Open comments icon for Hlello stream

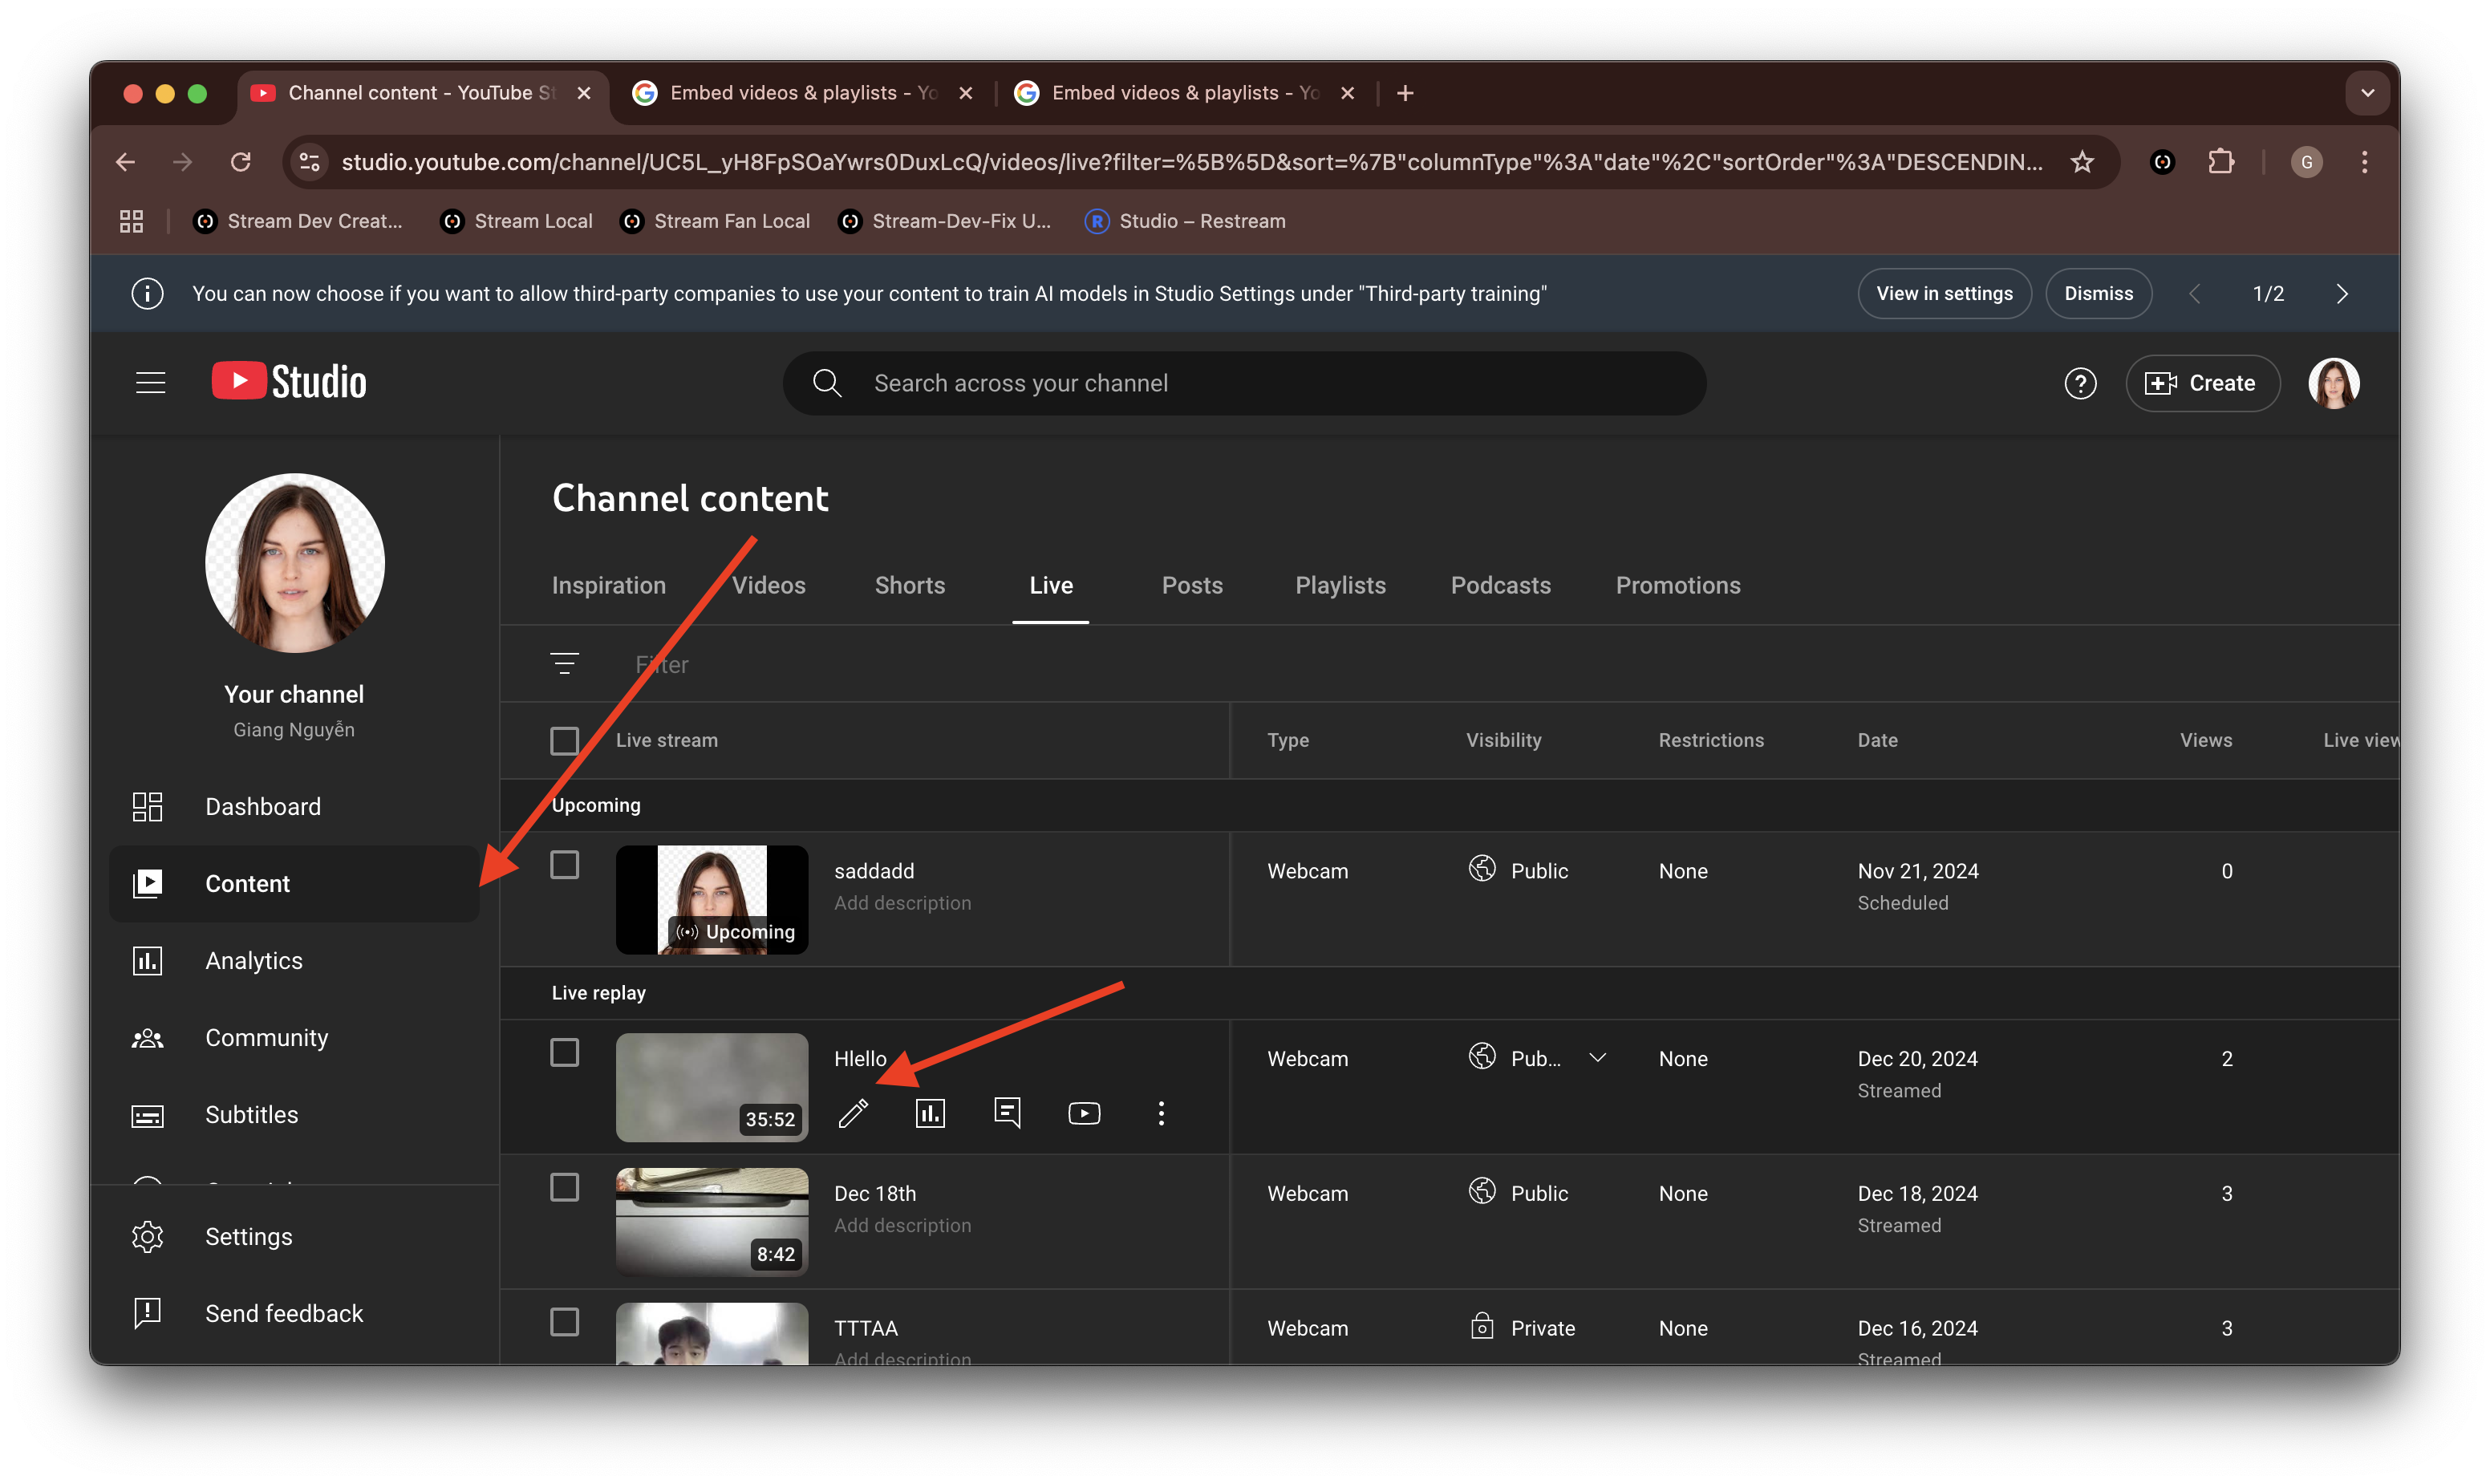tap(1007, 1113)
